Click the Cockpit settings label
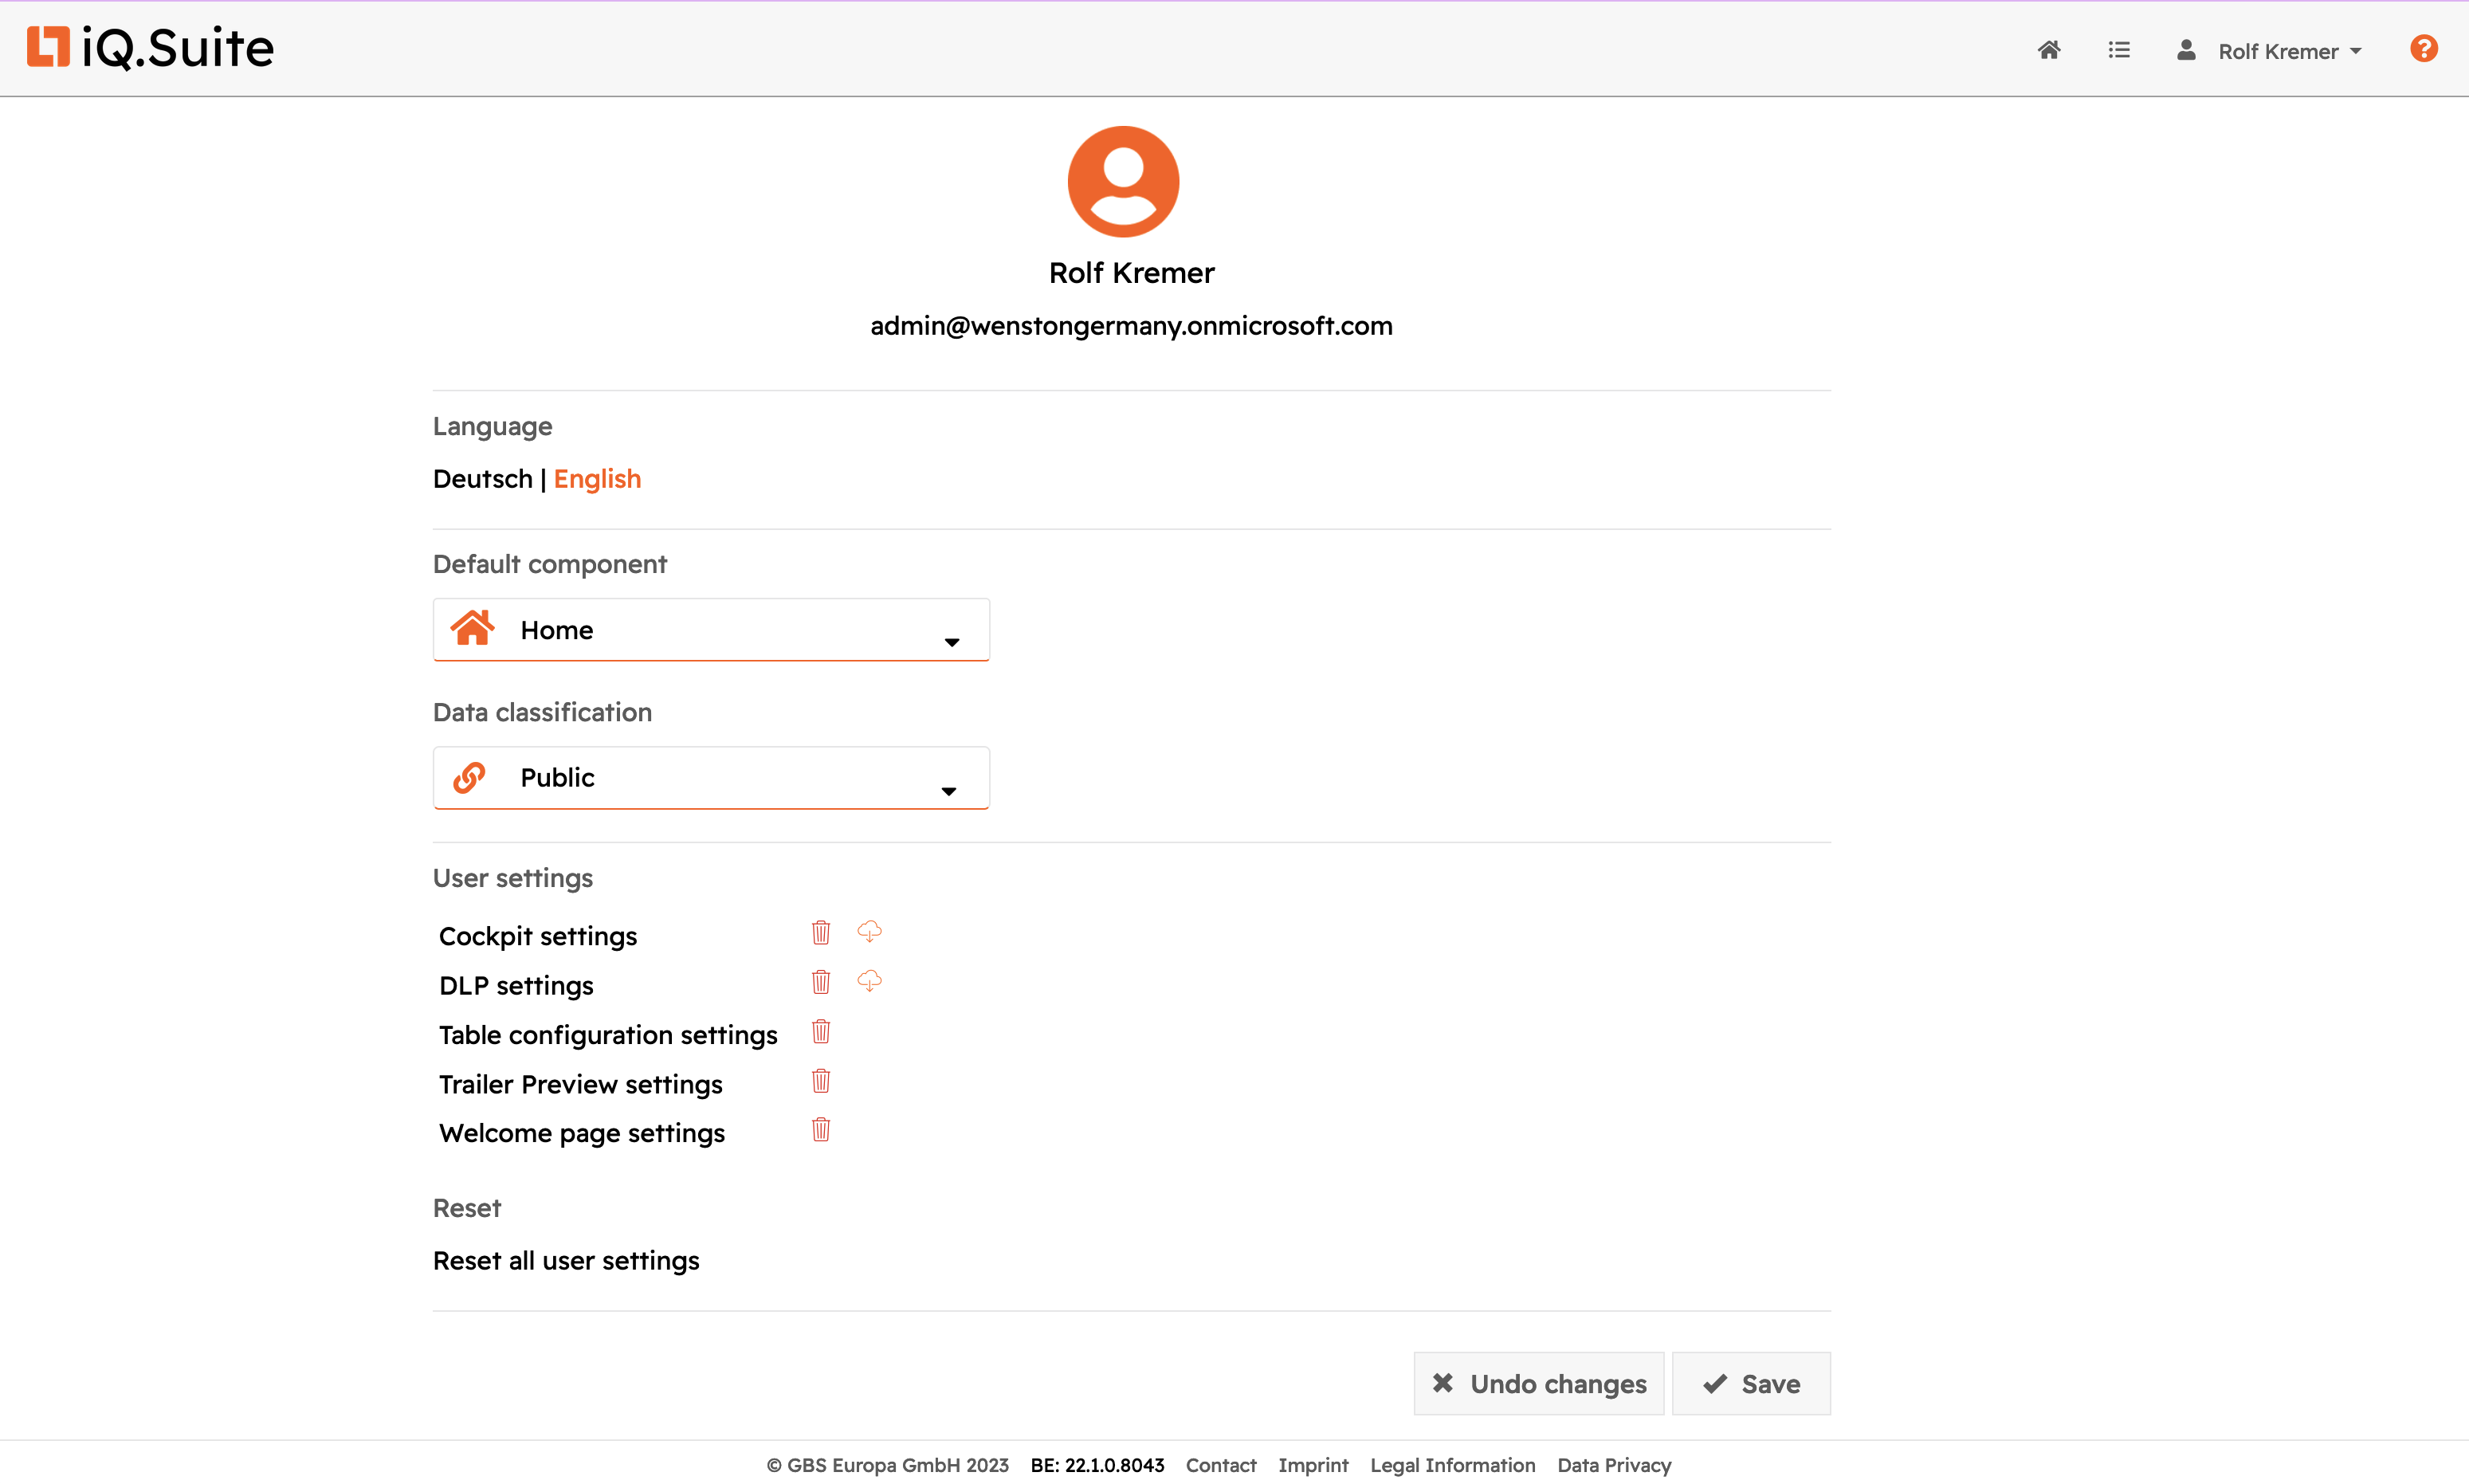The image size is (2469, 1484). (538, 936)
